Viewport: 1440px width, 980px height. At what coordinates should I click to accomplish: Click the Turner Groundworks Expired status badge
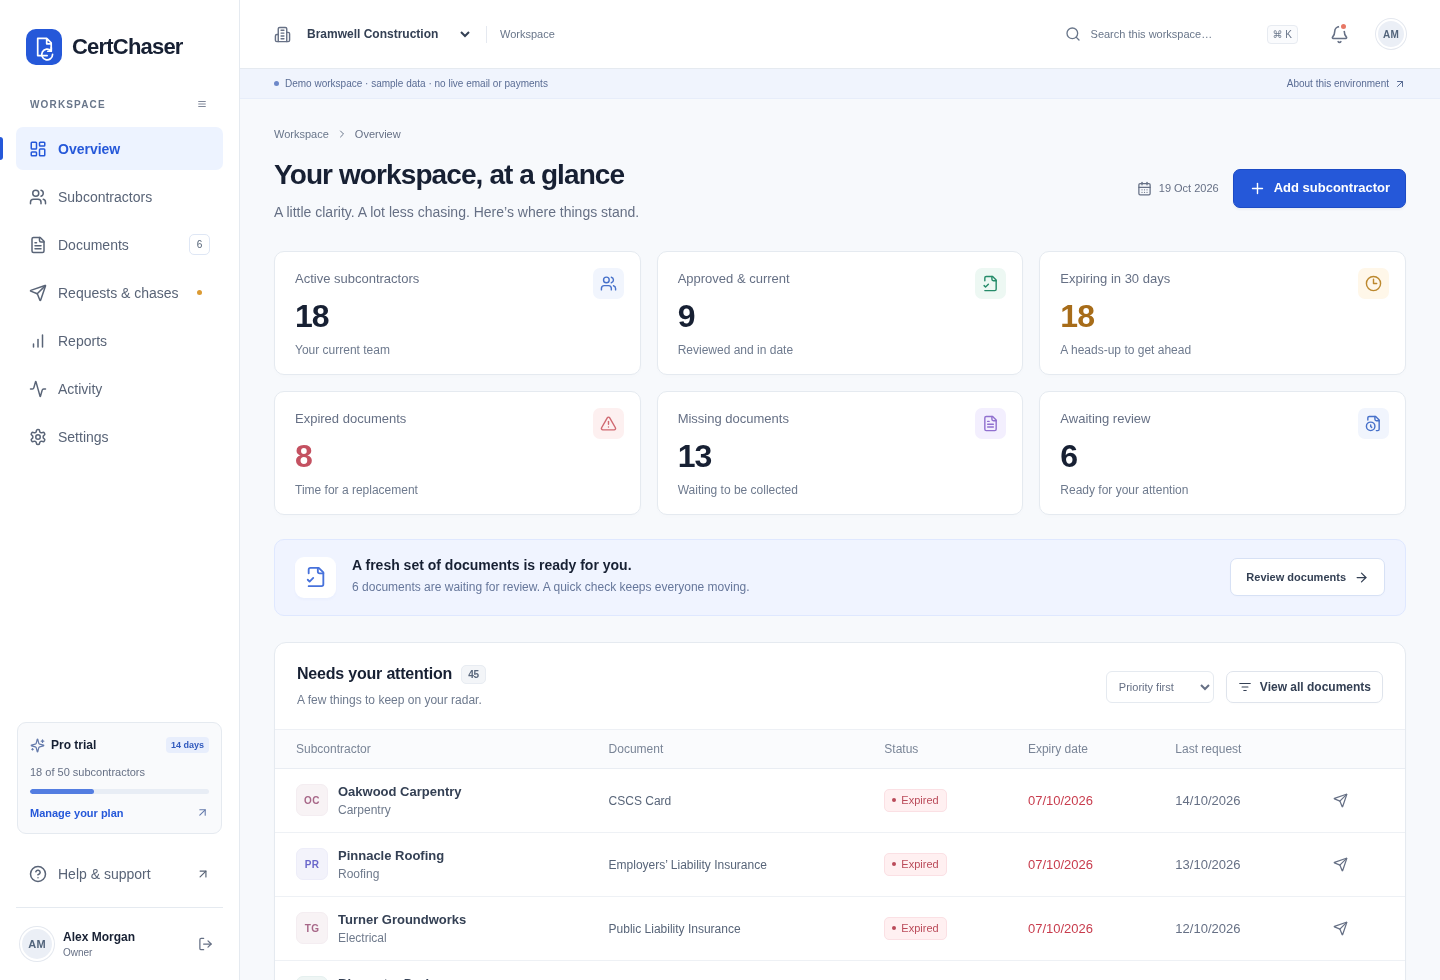coord(915,928)
